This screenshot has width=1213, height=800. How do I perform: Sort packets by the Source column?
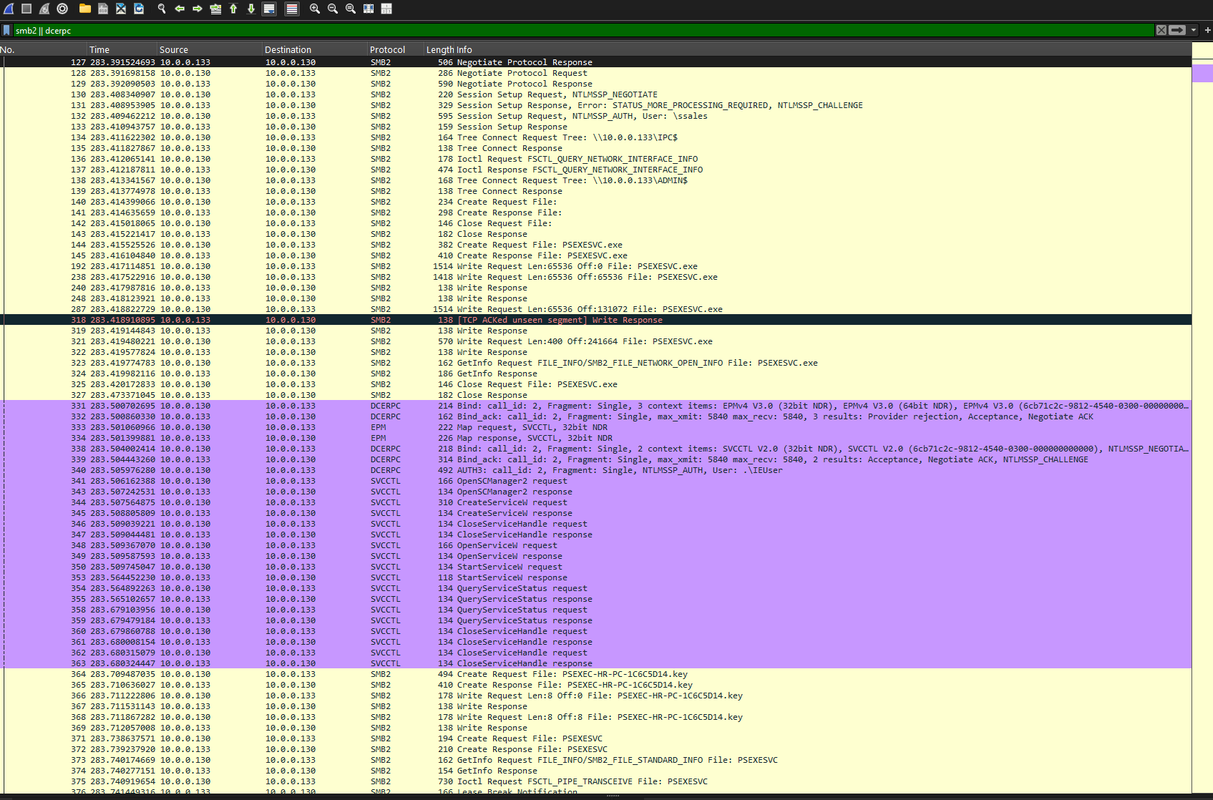tap(210, 49)
